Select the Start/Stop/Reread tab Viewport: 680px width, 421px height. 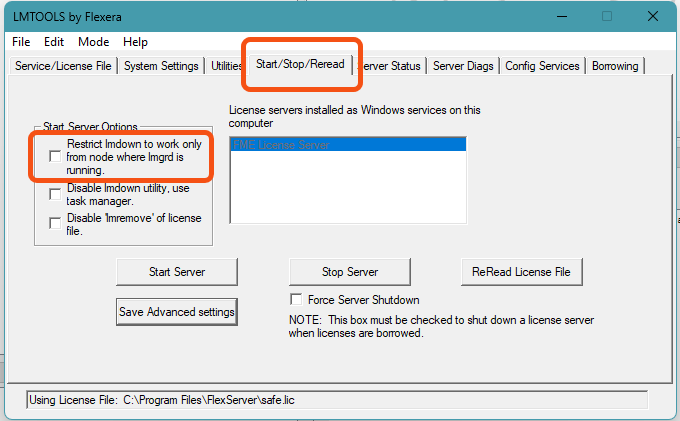click(x=300, y=64)
